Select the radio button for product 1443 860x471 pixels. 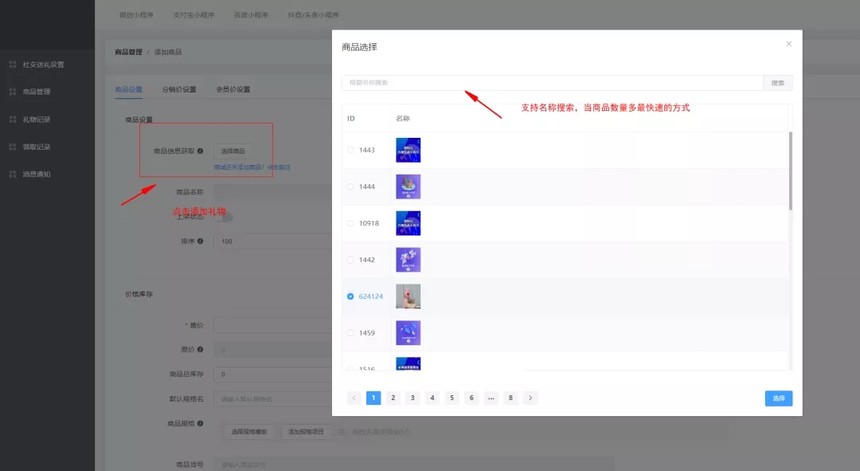tap(350, 150)
